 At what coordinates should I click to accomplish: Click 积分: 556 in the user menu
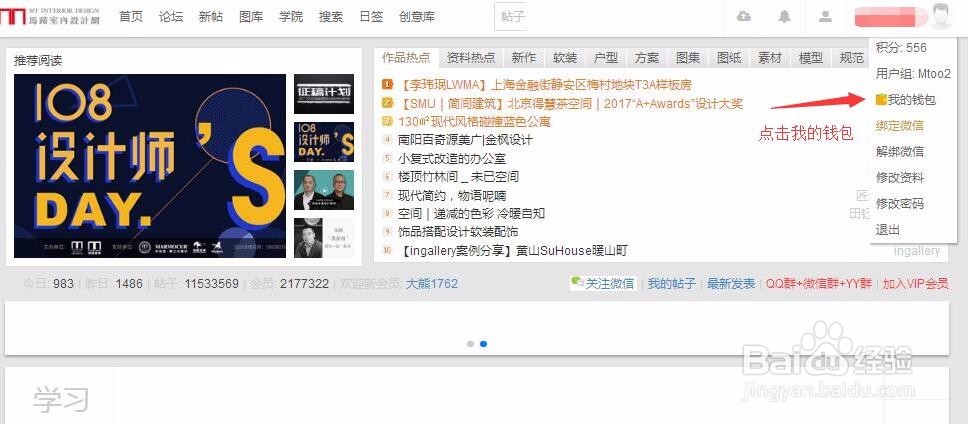[x=901, y=48]
